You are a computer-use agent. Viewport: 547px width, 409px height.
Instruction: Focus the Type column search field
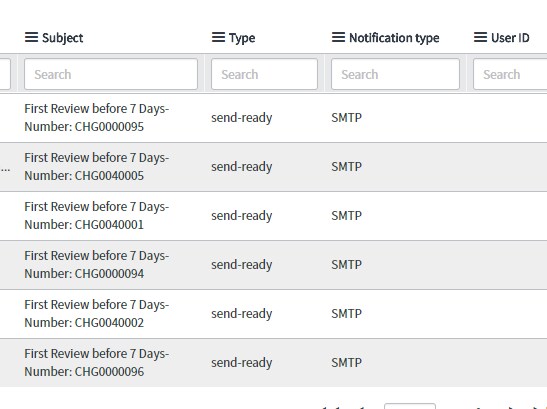pyautogui.click(x=264, y=74)
